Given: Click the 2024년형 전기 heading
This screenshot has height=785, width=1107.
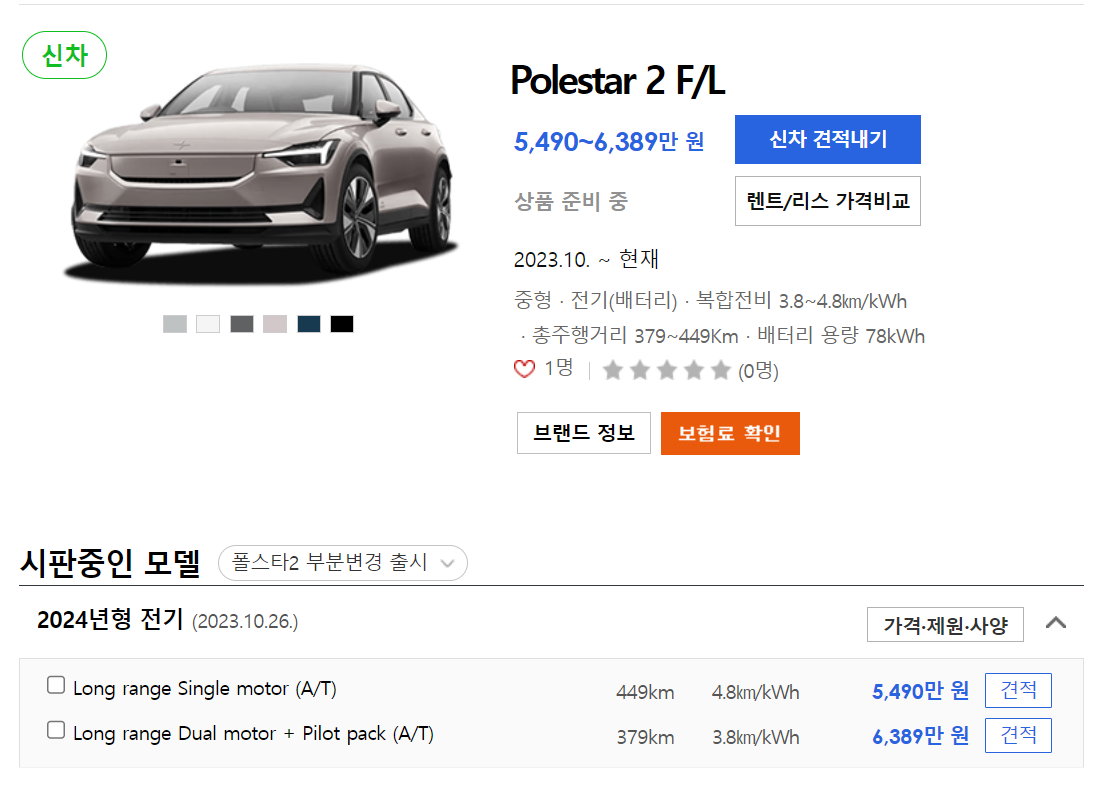Looking at the screenshot, I should point(109,620).
